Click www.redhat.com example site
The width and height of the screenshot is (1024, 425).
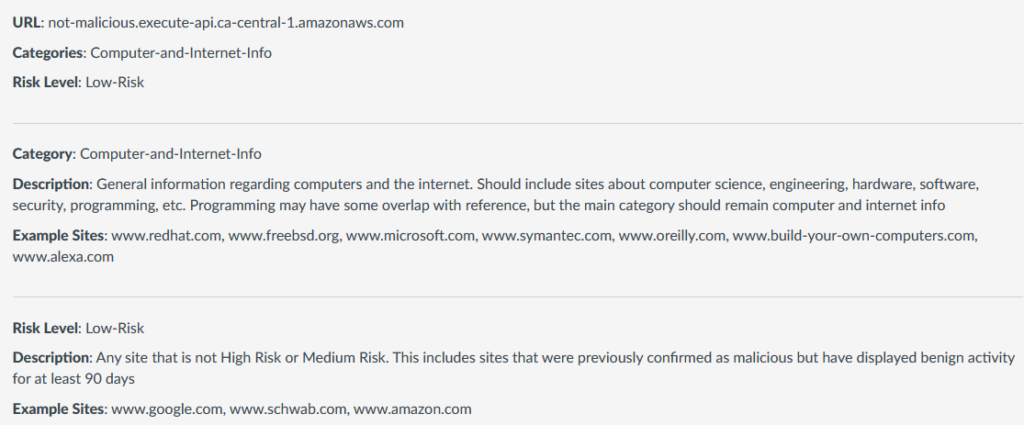tap(168, 236)
